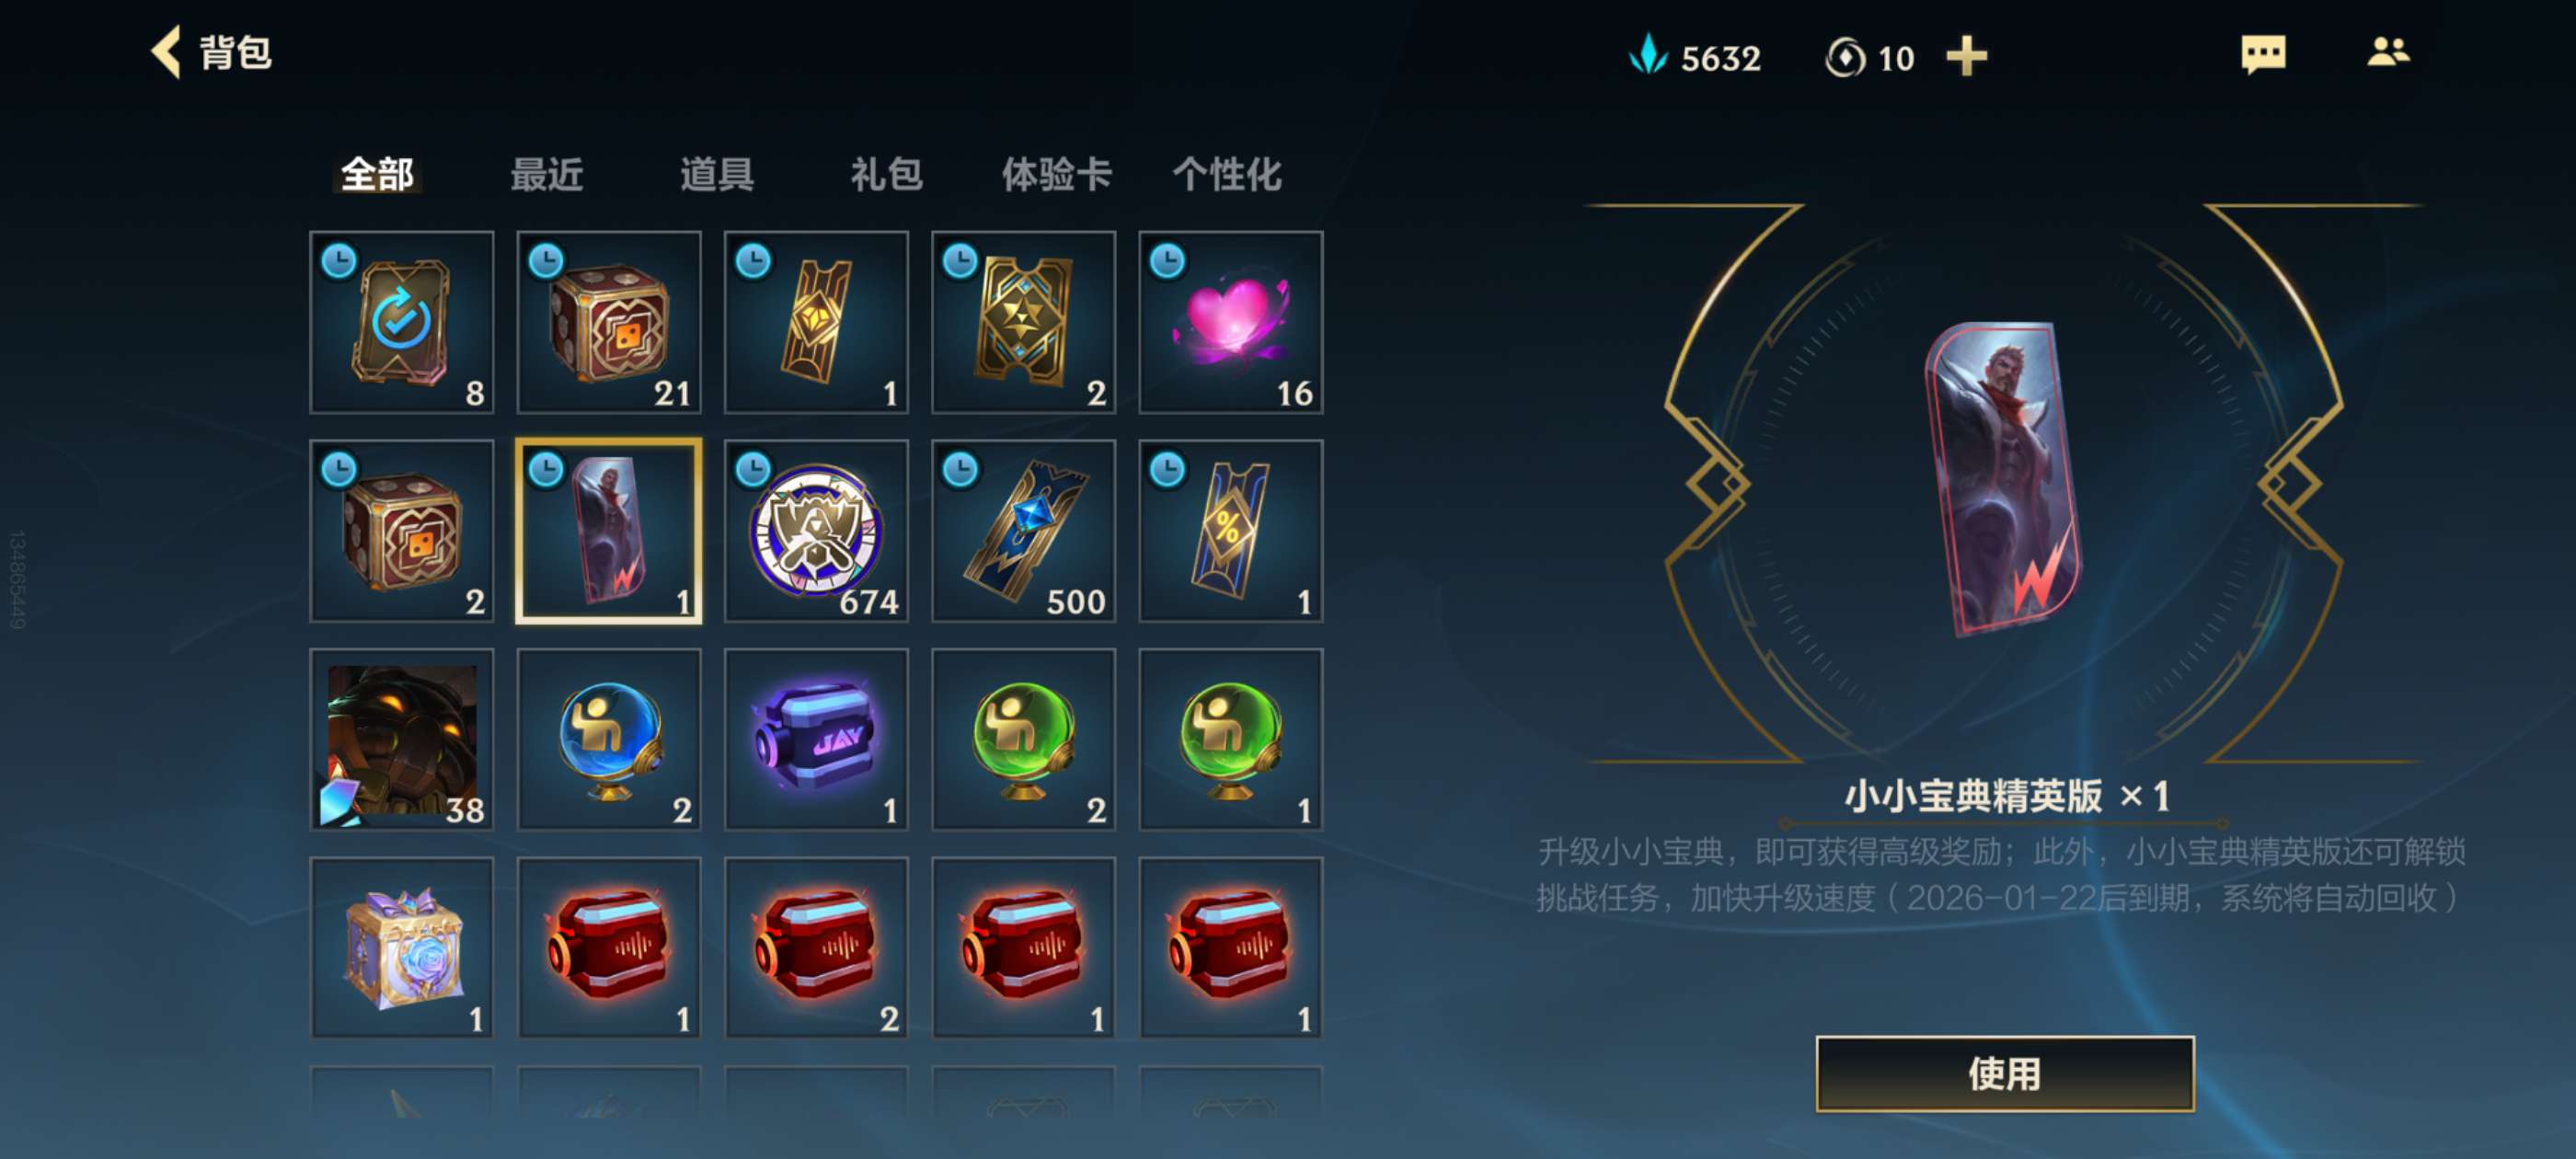Select the world championship emblem item 674
The height and width of the screenshot is (1159, 2576).
point(816,531)
